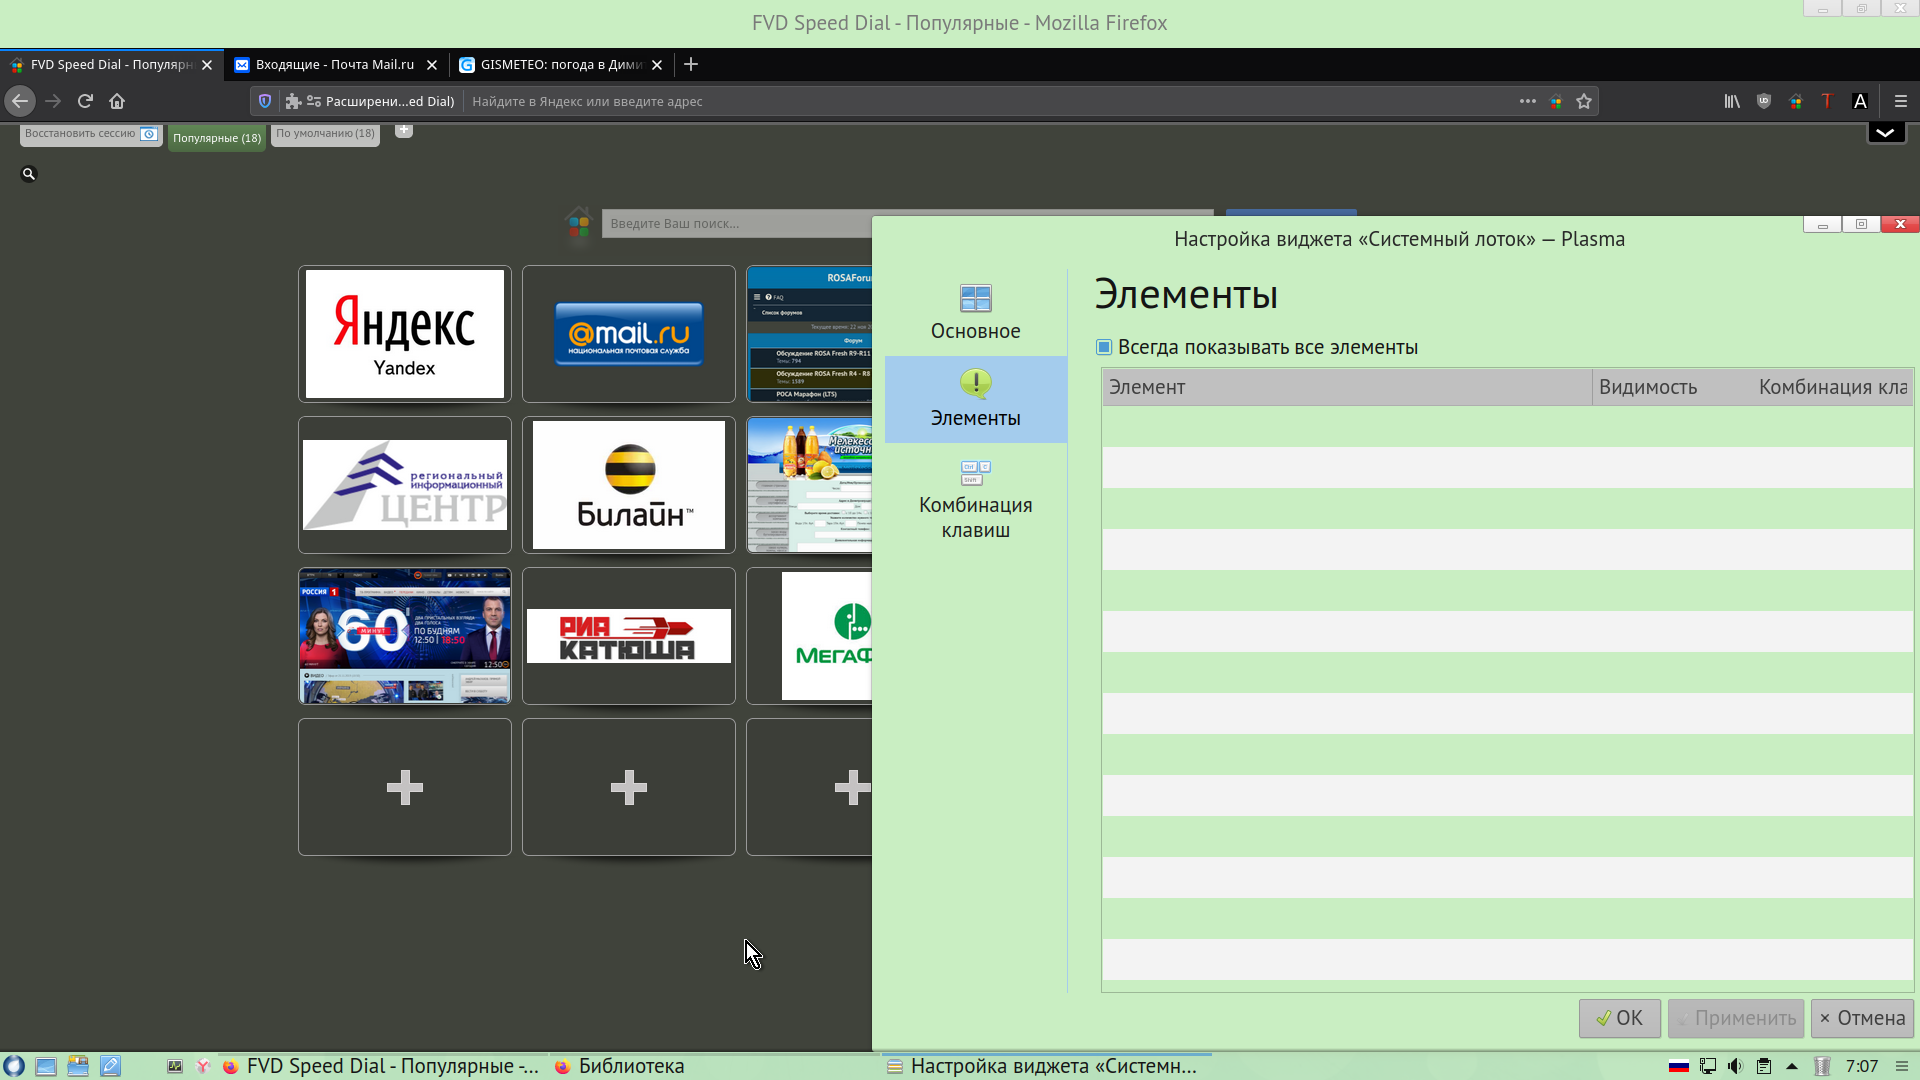1920x1080 pixels.
Task: Click the Firefox home icon
Action: (117, 101)
